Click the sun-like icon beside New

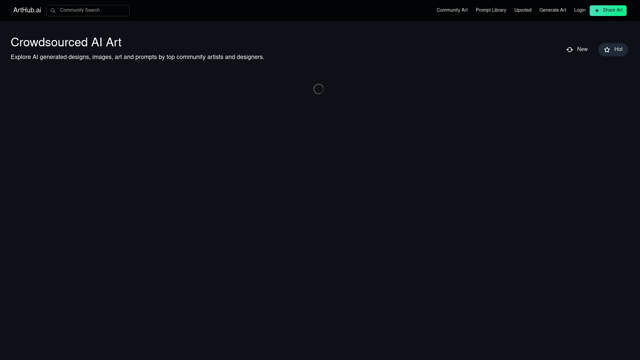coord(569,50)
